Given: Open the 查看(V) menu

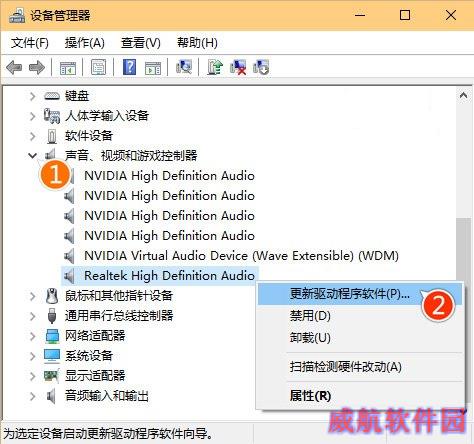Looking at the screenshot, I should [x=141, y=43].
